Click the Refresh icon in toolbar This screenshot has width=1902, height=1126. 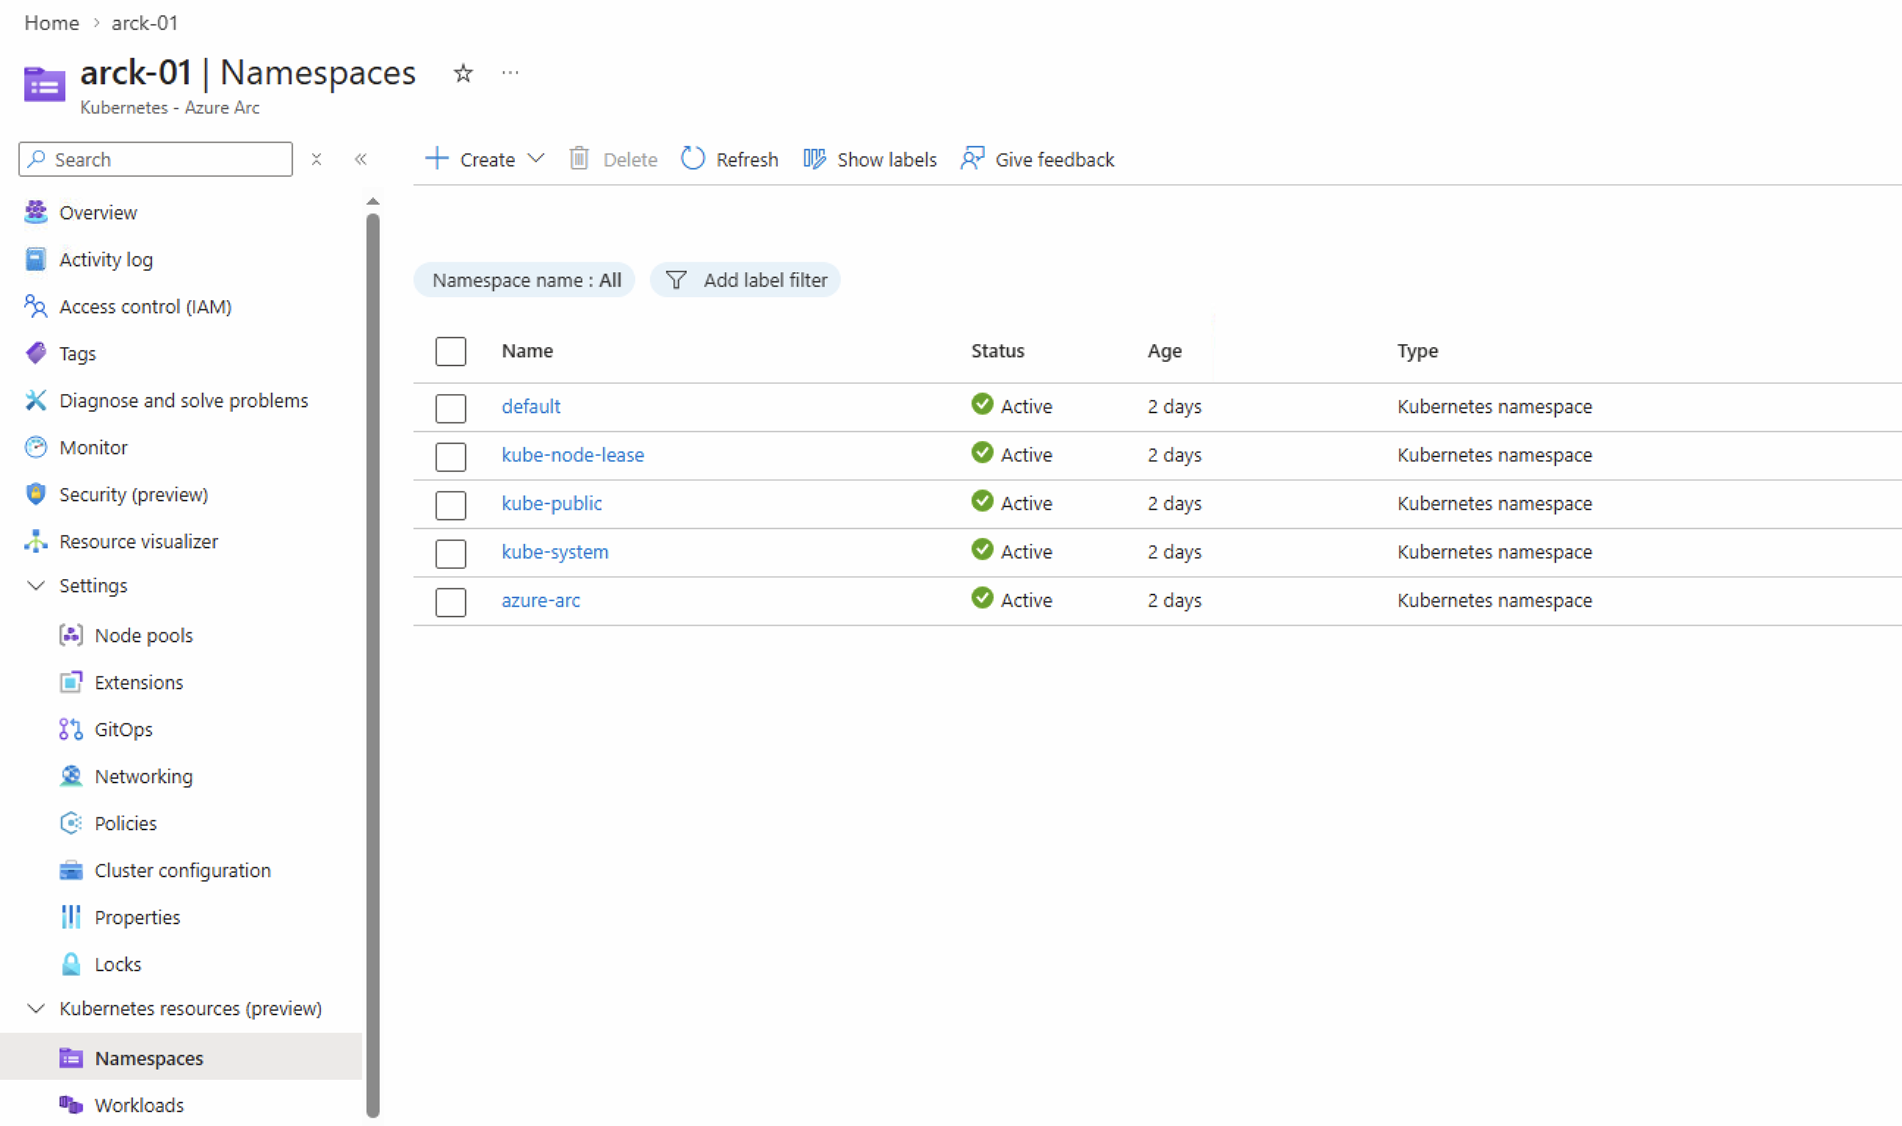(693, 159)
